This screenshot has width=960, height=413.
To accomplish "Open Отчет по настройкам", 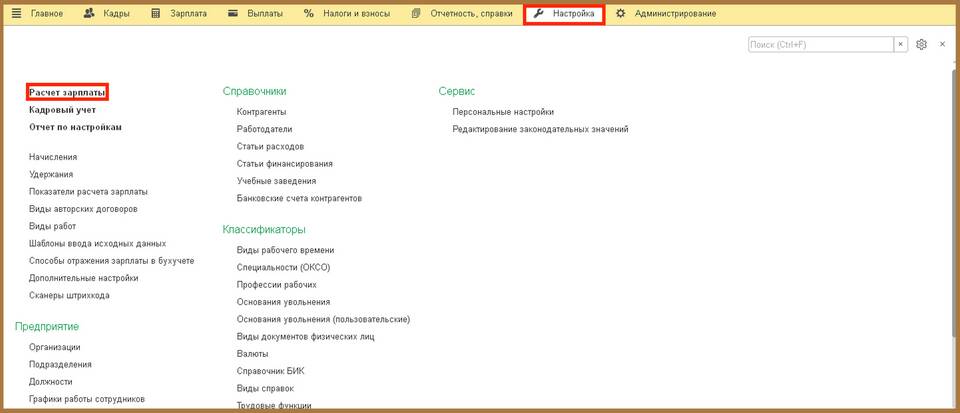I will [x=75, y=127].
